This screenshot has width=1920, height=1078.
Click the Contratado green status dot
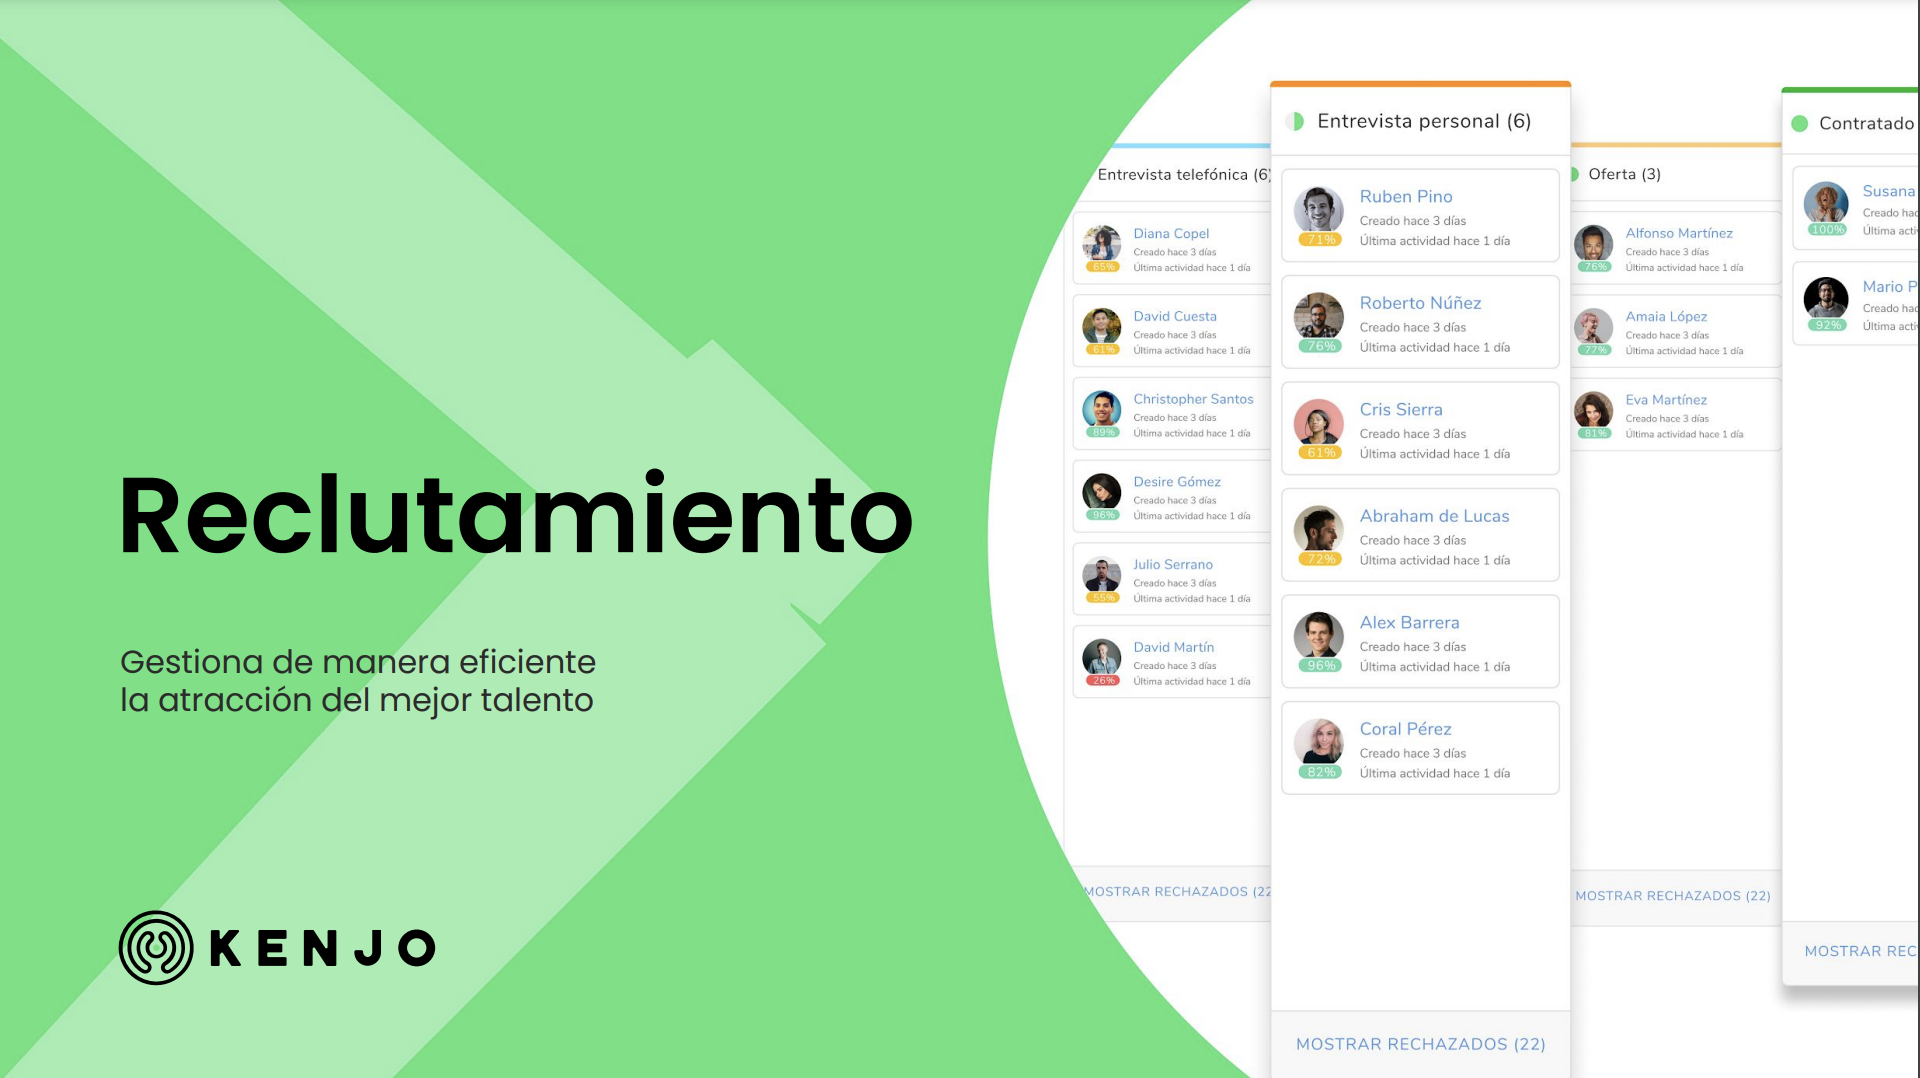tap(1800, 124)
